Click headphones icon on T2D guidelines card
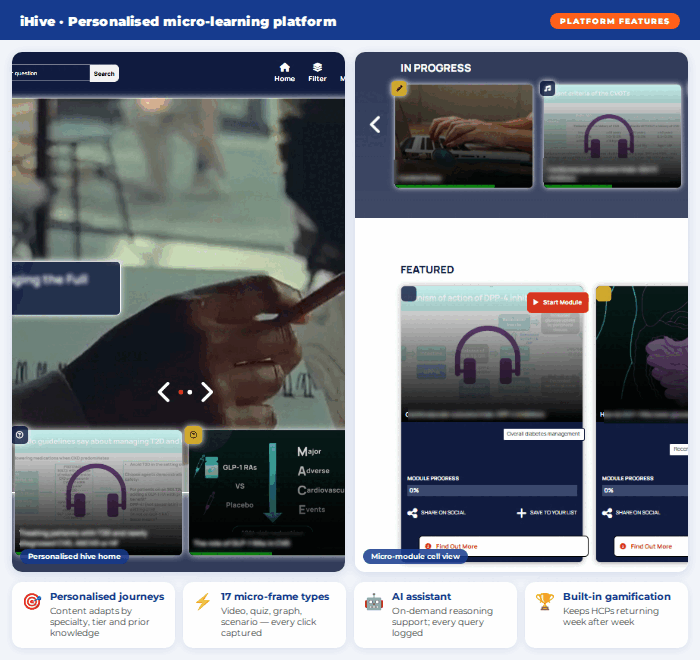 [96, 490]
